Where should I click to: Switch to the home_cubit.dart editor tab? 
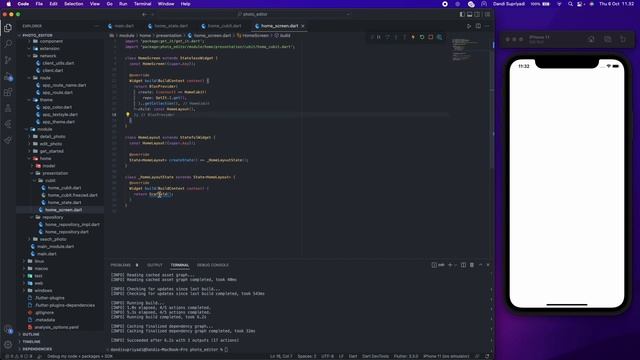[x=222, y=26]
